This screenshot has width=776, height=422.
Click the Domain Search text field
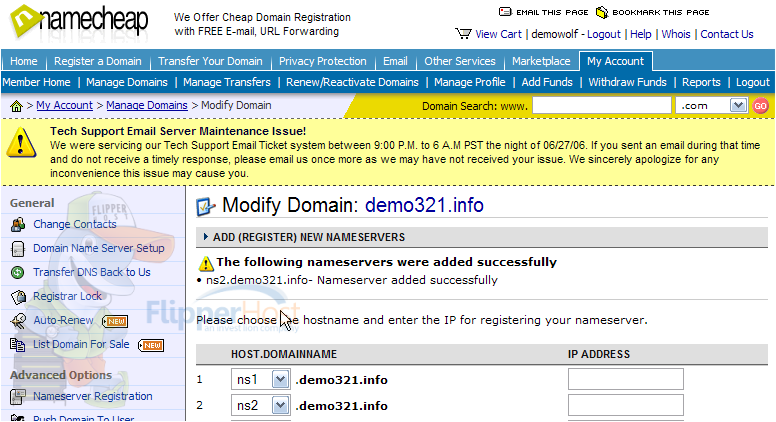coord(601,105)
